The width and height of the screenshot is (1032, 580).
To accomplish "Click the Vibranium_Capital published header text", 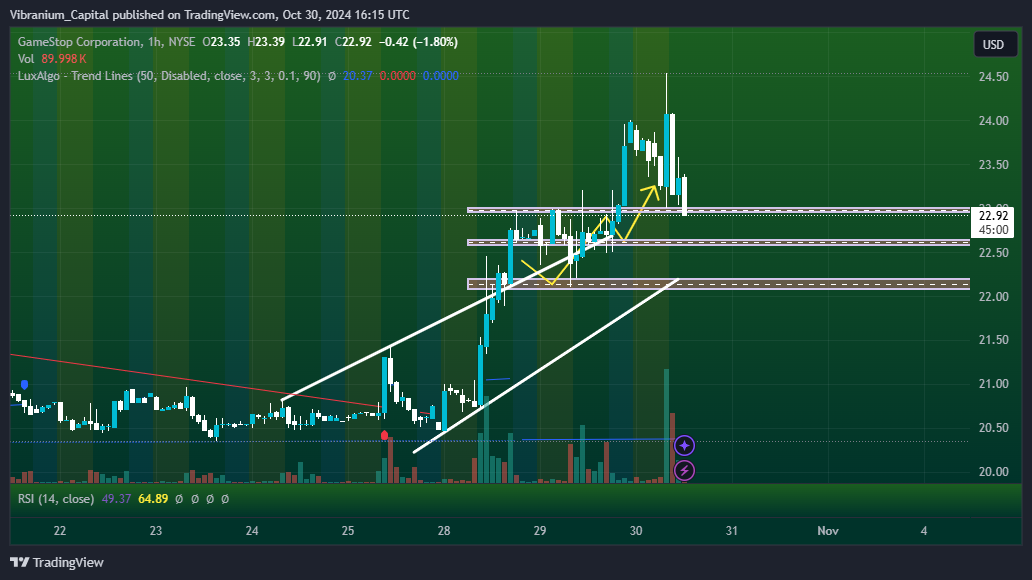I will tap(209, 14).
